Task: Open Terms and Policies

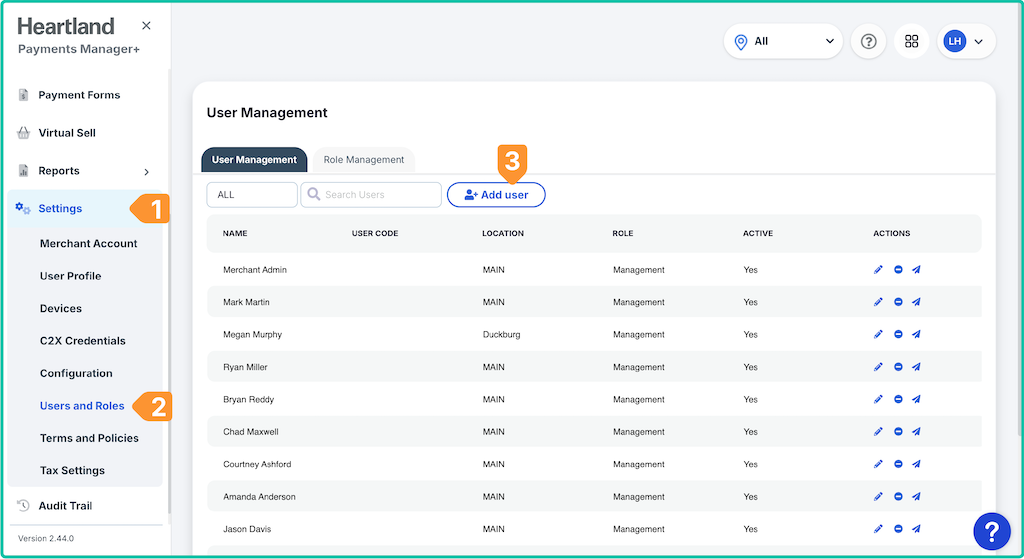Action: [89, 438]
